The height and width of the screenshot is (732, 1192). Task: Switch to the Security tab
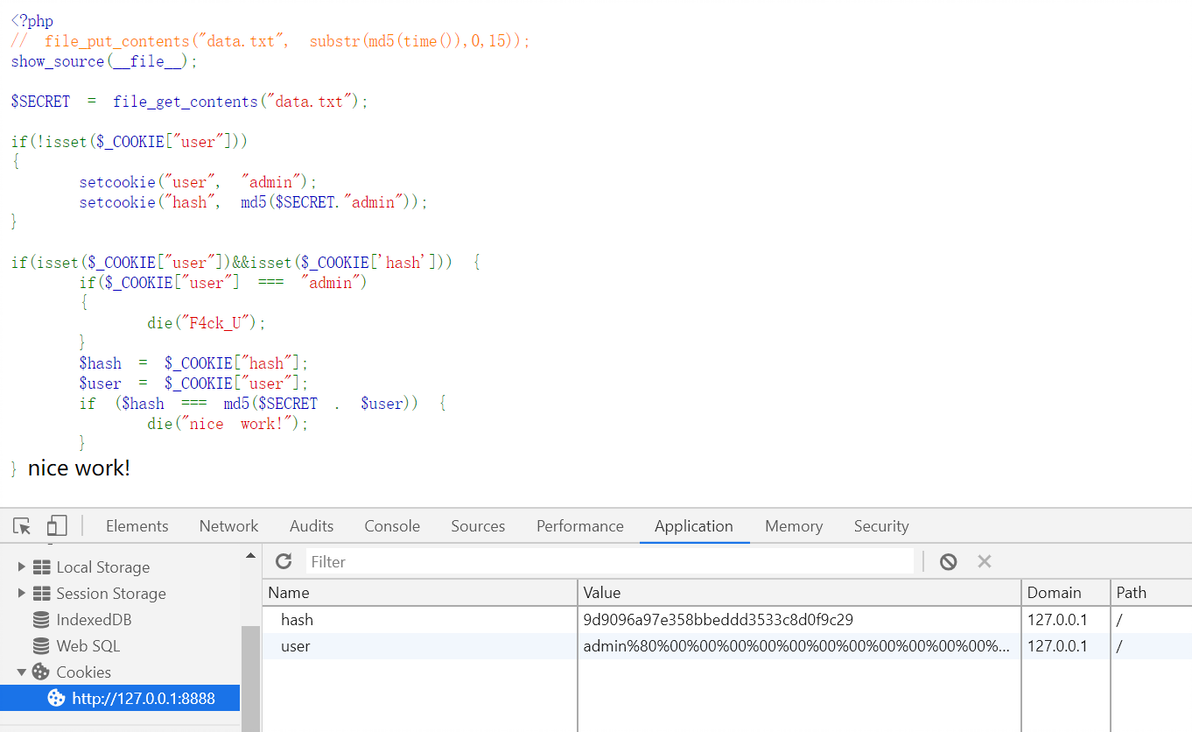point(881,526)
